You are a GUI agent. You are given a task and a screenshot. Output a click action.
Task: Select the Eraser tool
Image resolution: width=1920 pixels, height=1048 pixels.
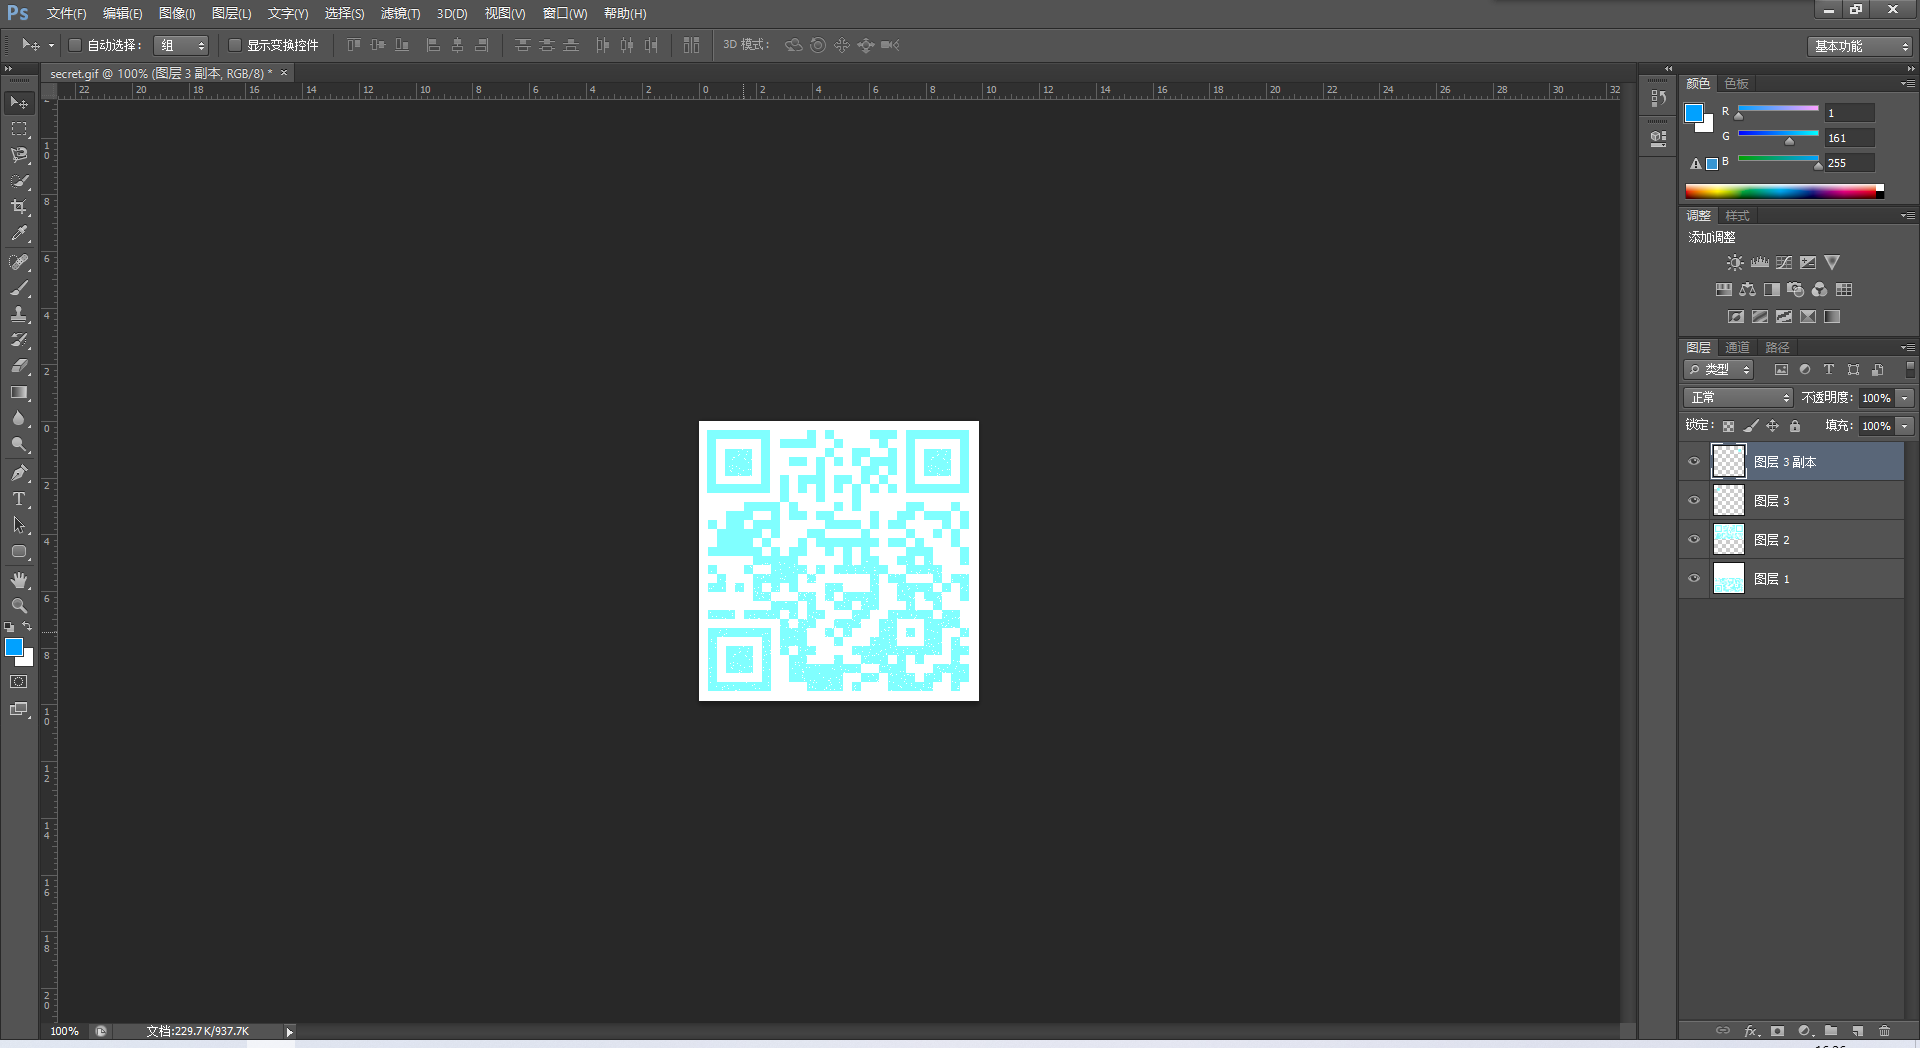coord(19,366)
